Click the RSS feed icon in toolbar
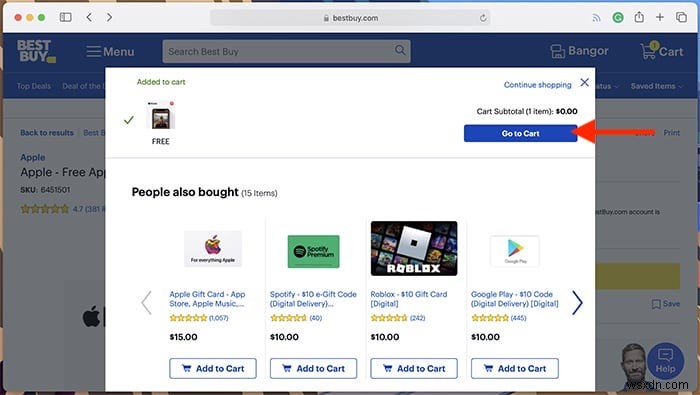700x395 pixels. (x=596, y=18)
